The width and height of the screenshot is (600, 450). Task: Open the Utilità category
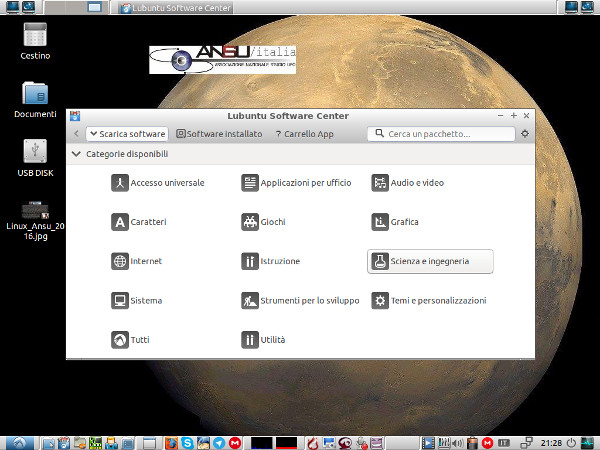(263, 340)
